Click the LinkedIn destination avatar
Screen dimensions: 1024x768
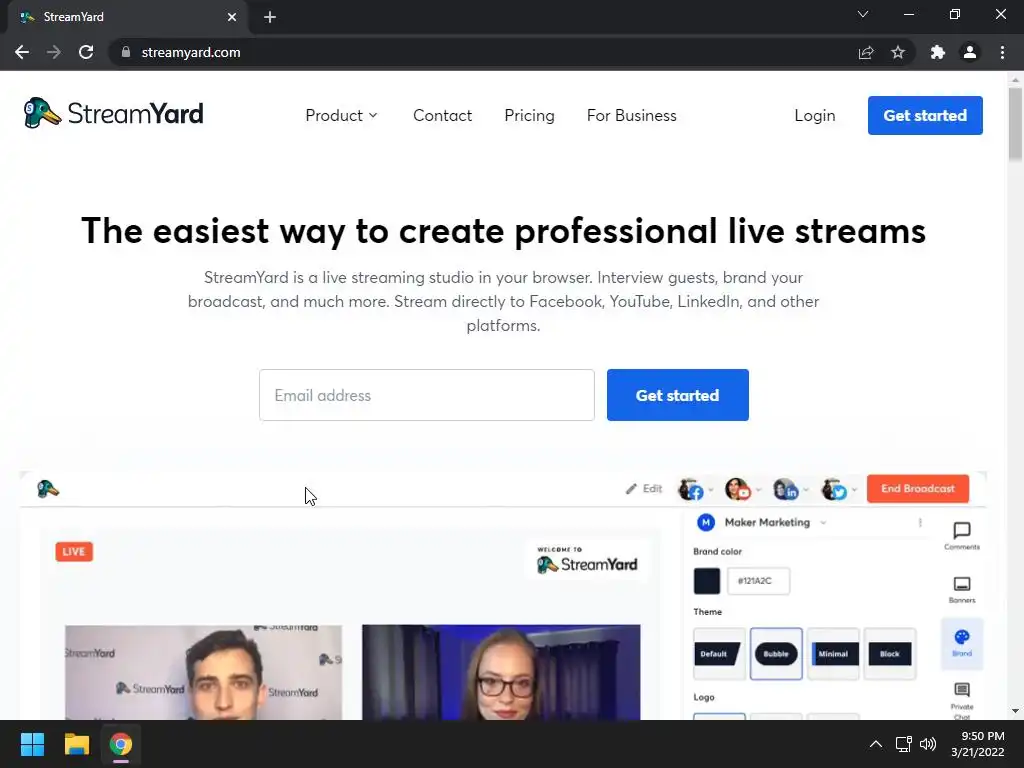786,489
